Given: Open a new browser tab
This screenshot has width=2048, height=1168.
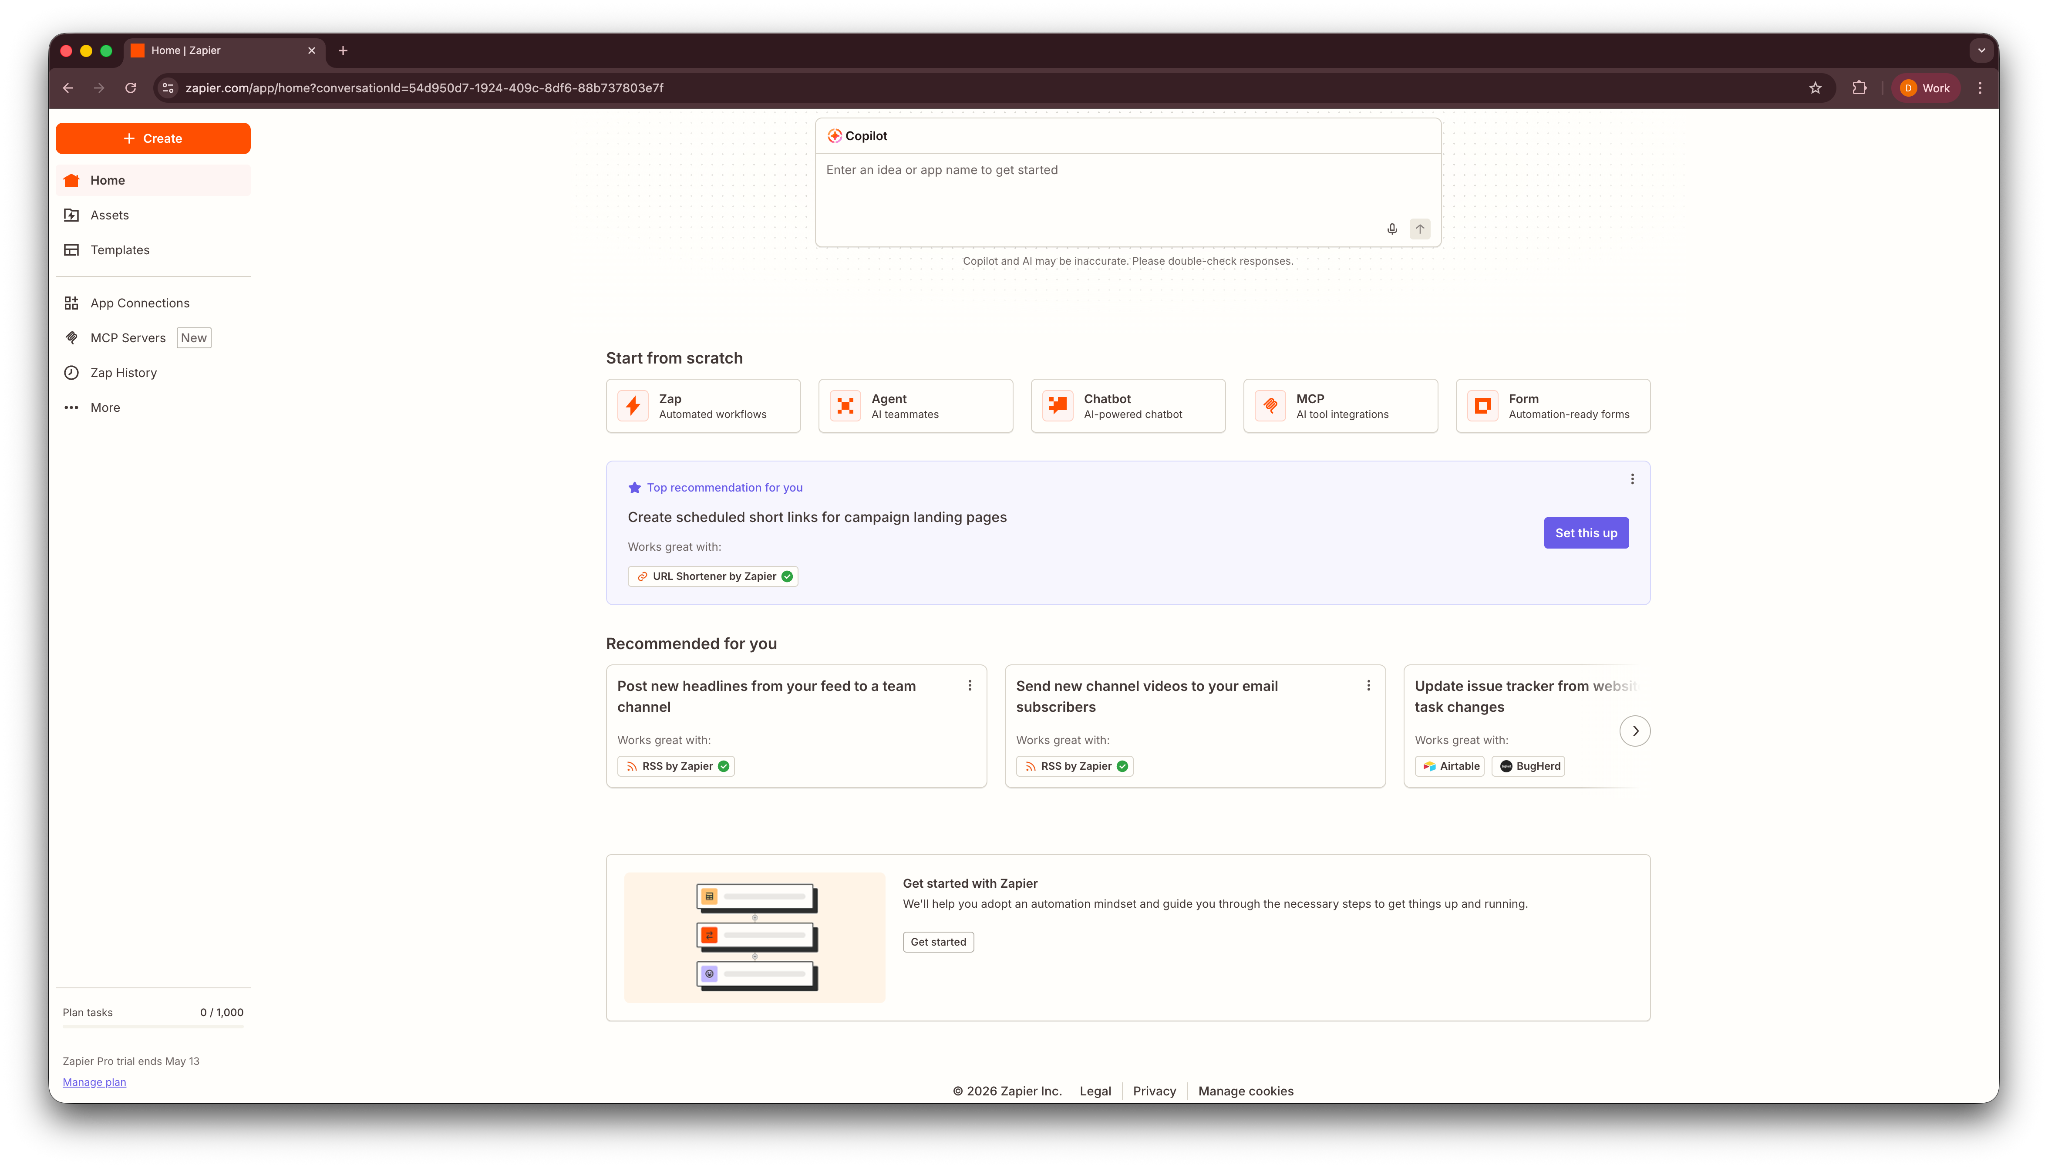Looking at the screenshot, I should coord(343,50).
